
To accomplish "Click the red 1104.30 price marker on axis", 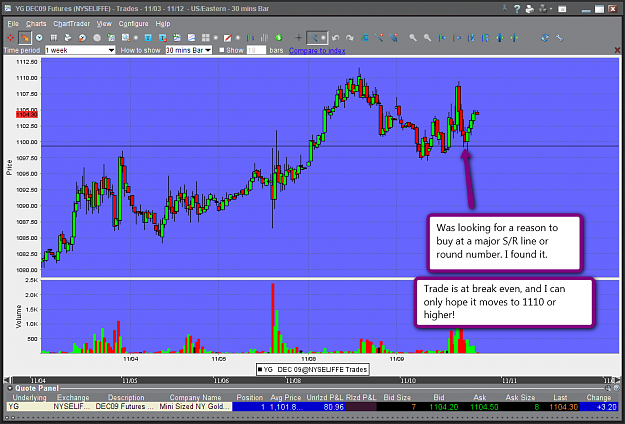I will tap(27, 114).
